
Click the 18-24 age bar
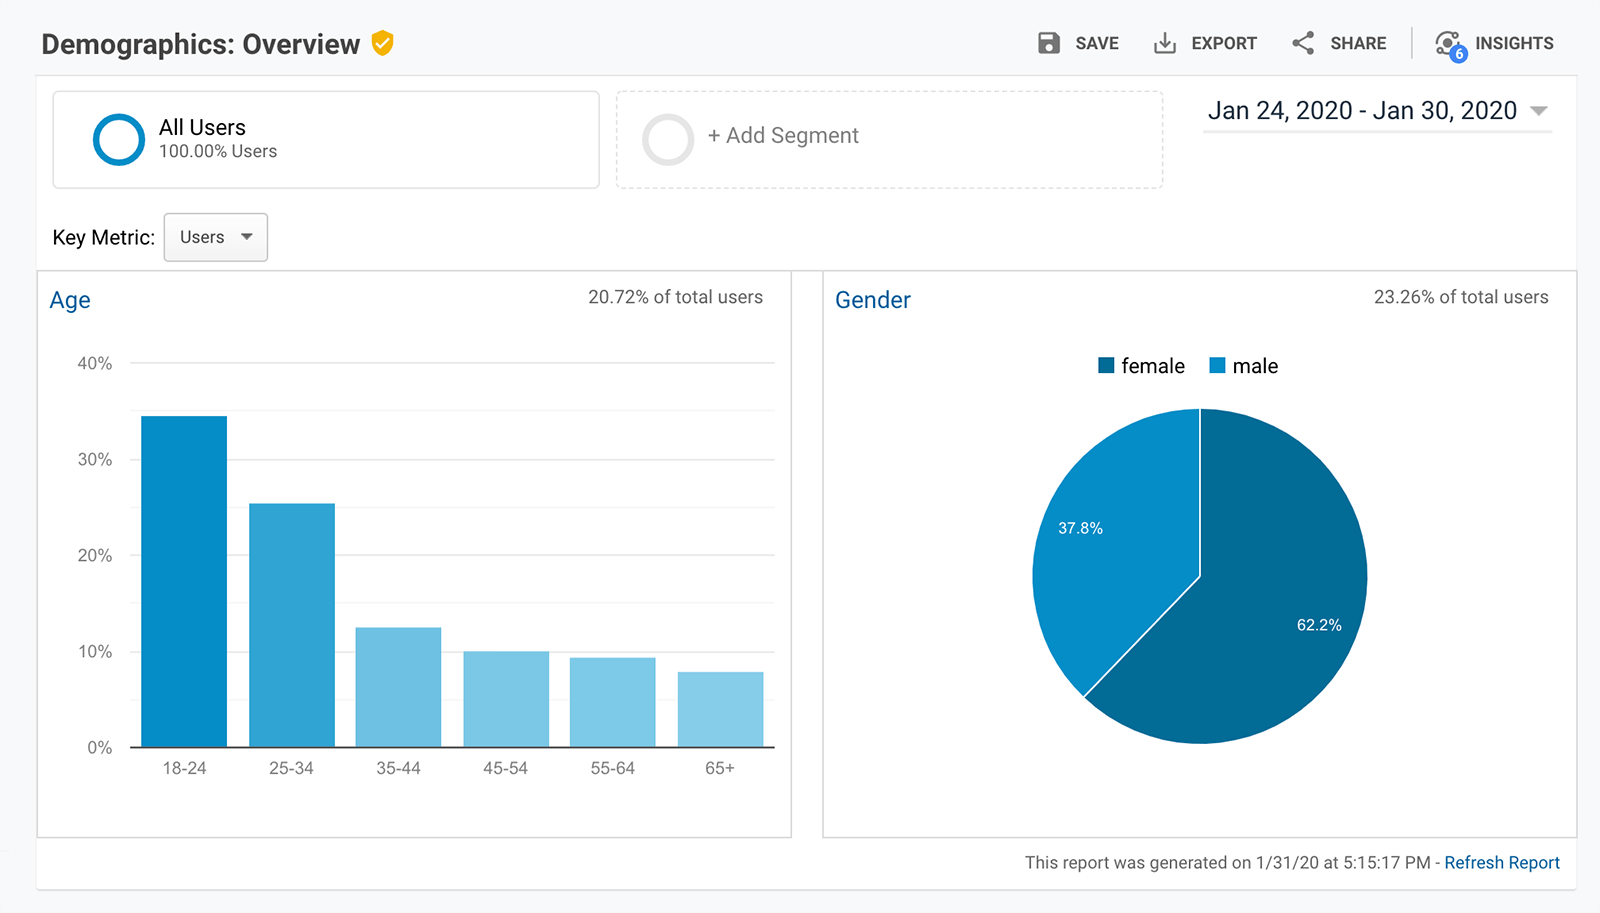(184, 581)
